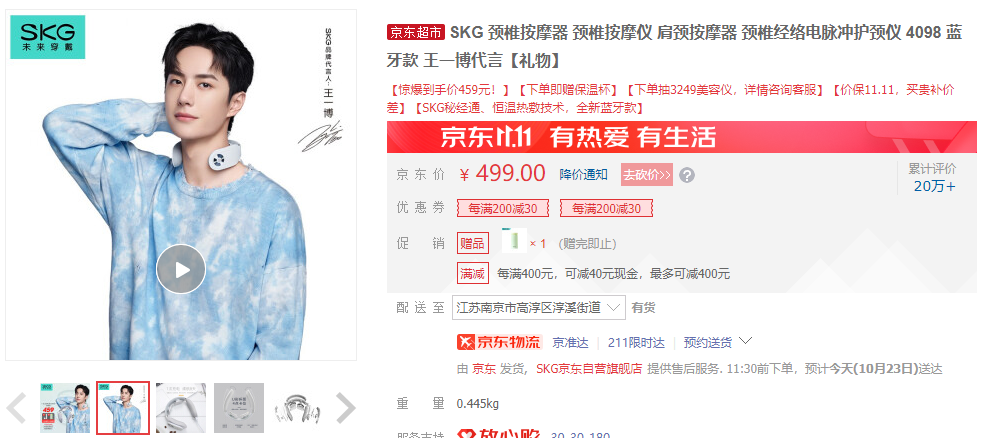
Task: Click the free gift thermos image
Action: pos(514,241)
